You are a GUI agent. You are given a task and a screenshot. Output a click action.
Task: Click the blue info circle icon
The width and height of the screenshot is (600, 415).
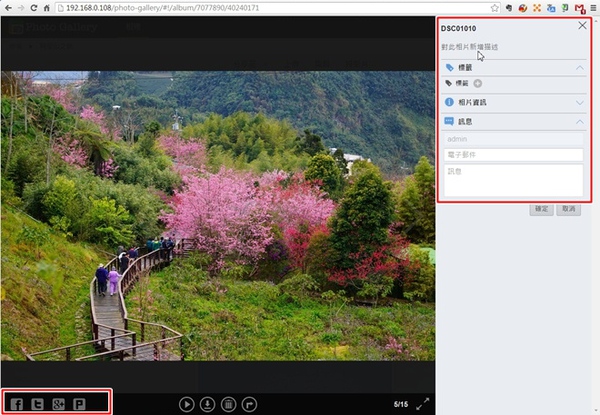pyautogui.click(x=449, y=102)
